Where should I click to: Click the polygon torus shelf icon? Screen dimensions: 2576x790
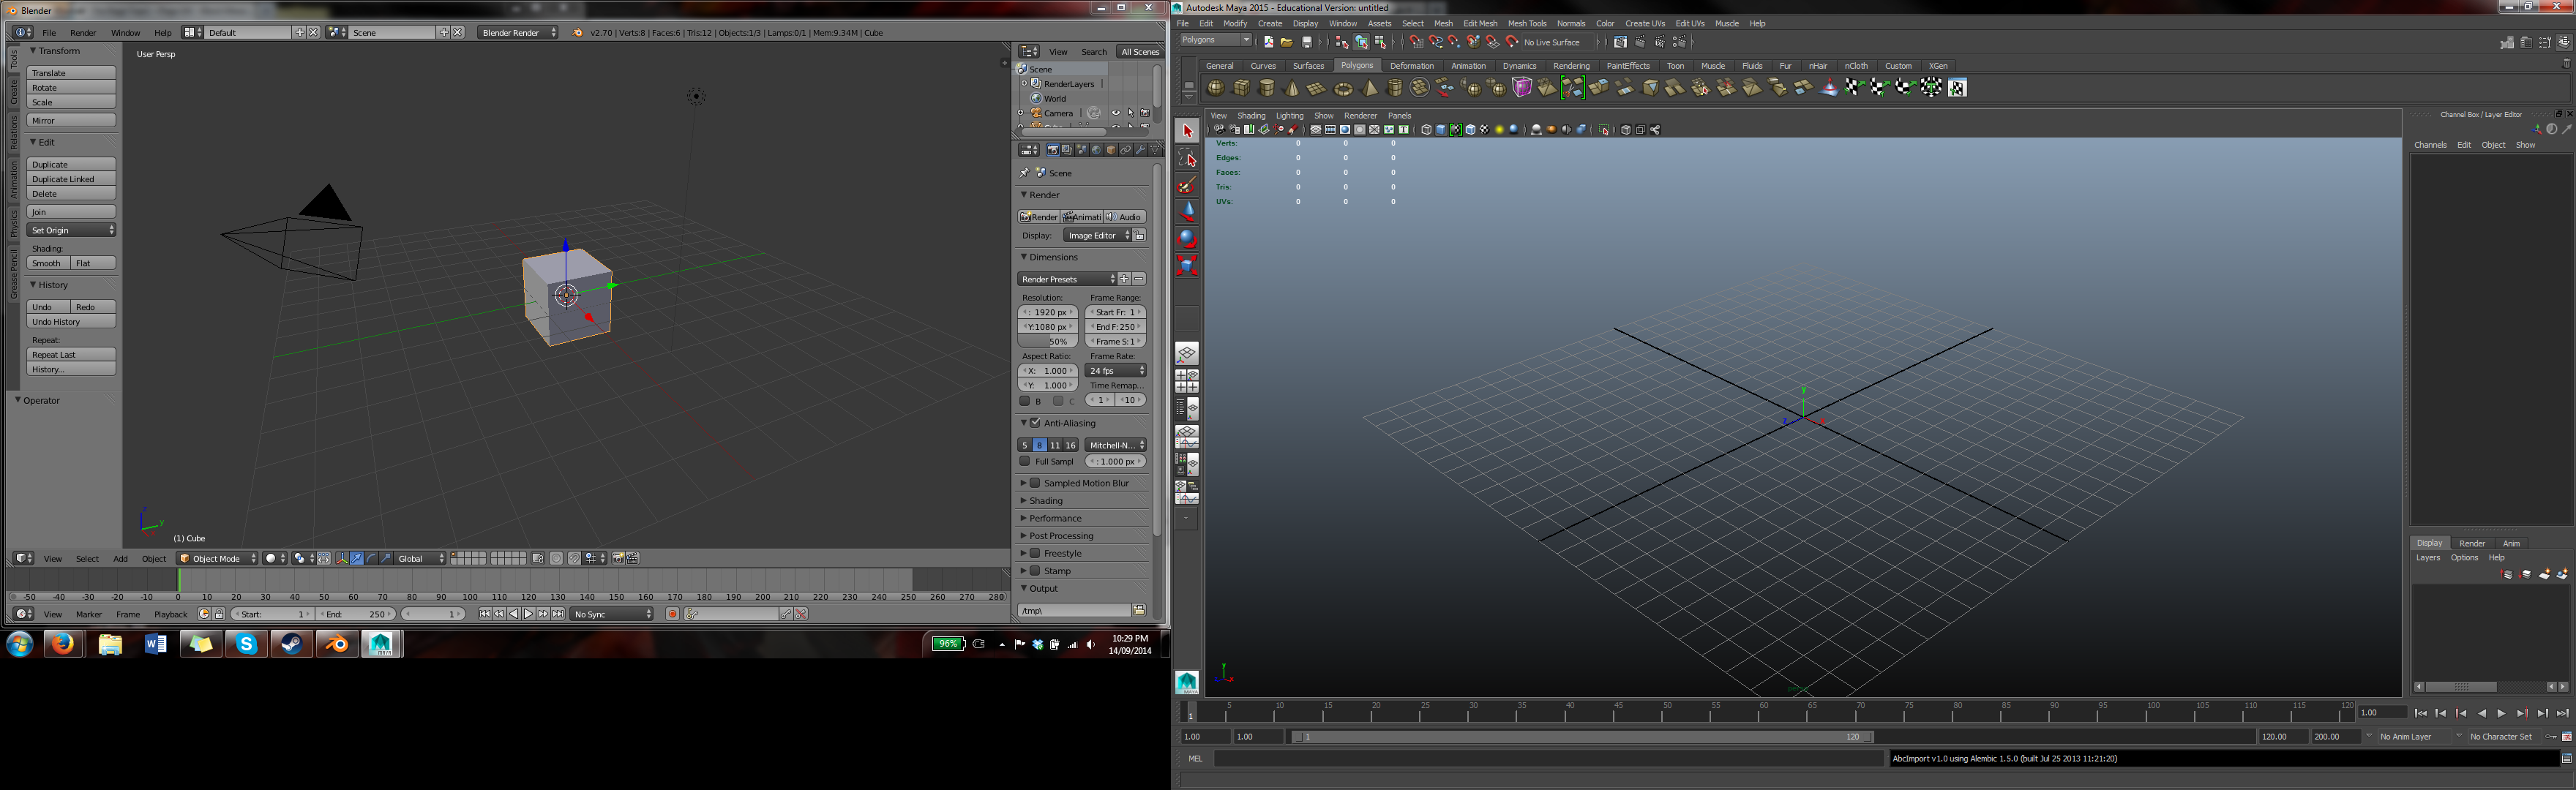tap(1343, 88)
